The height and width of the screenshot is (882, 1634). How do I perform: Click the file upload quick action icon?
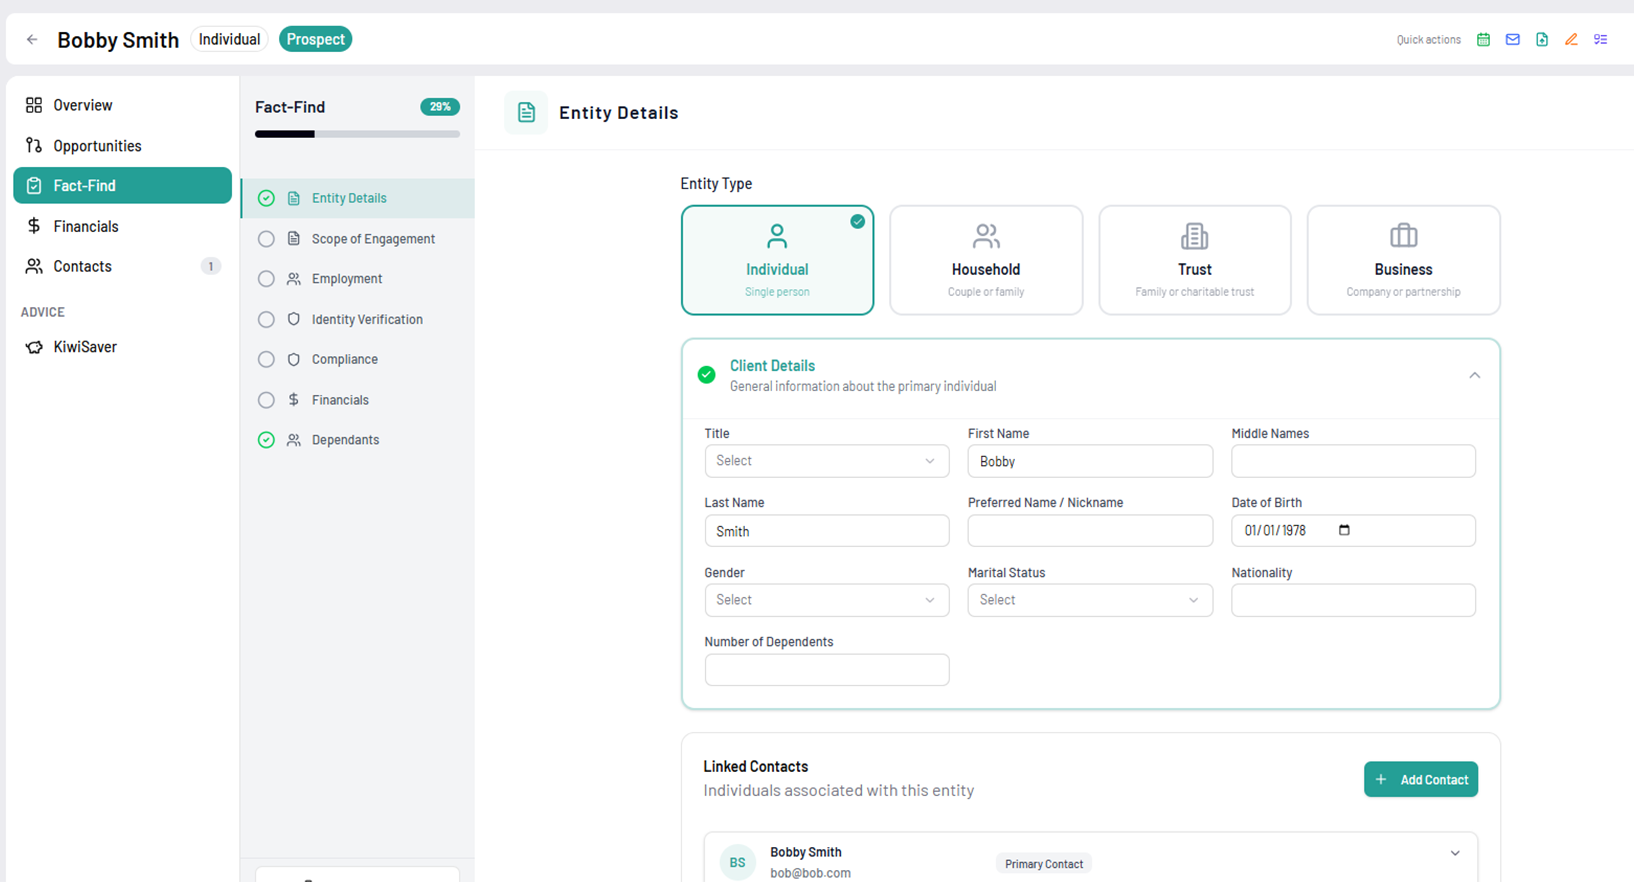[1542, 40]
